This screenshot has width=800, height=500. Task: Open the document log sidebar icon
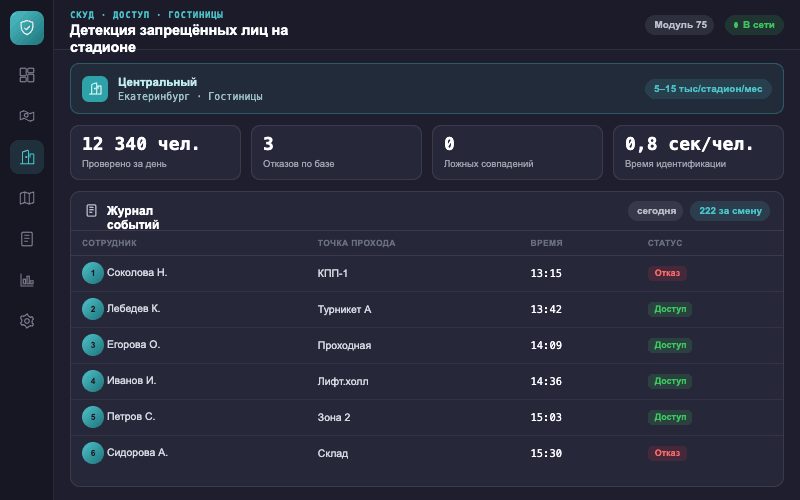point(27,239)
